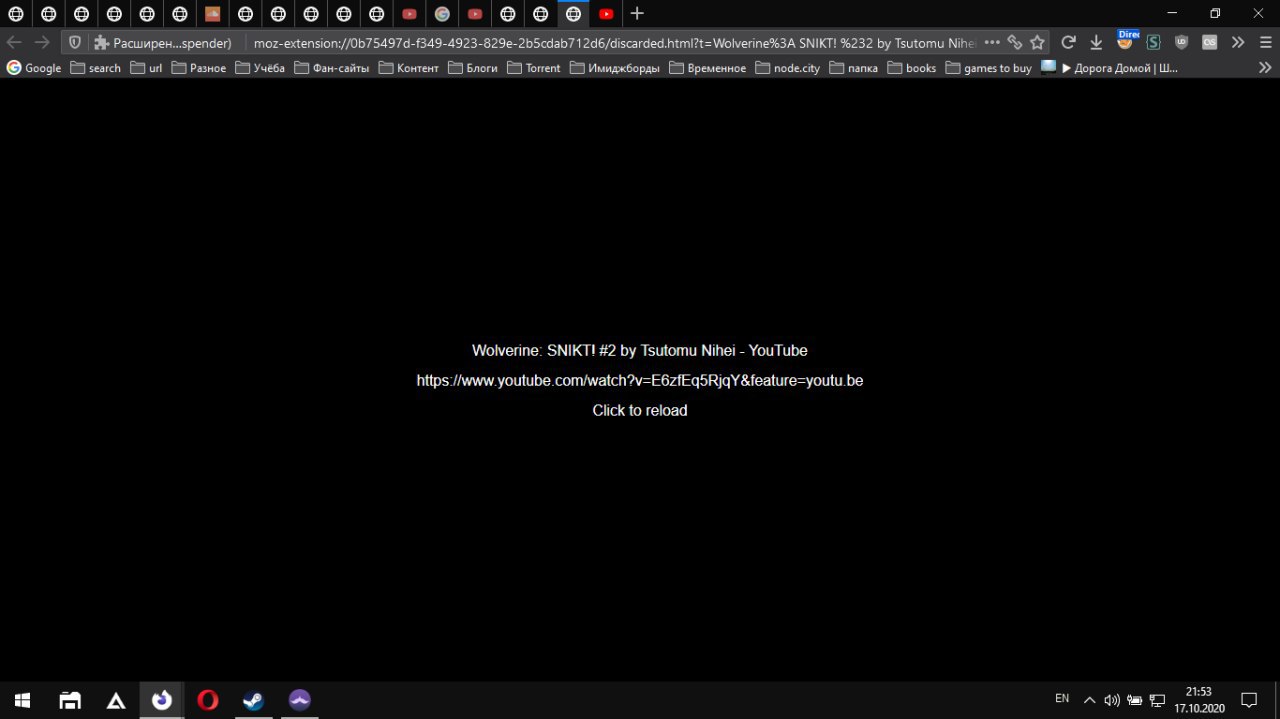Image resolution: width=1280 pixels, height=719 pixels.
Task: Open Google bookmark
Action: coord(34,68)
